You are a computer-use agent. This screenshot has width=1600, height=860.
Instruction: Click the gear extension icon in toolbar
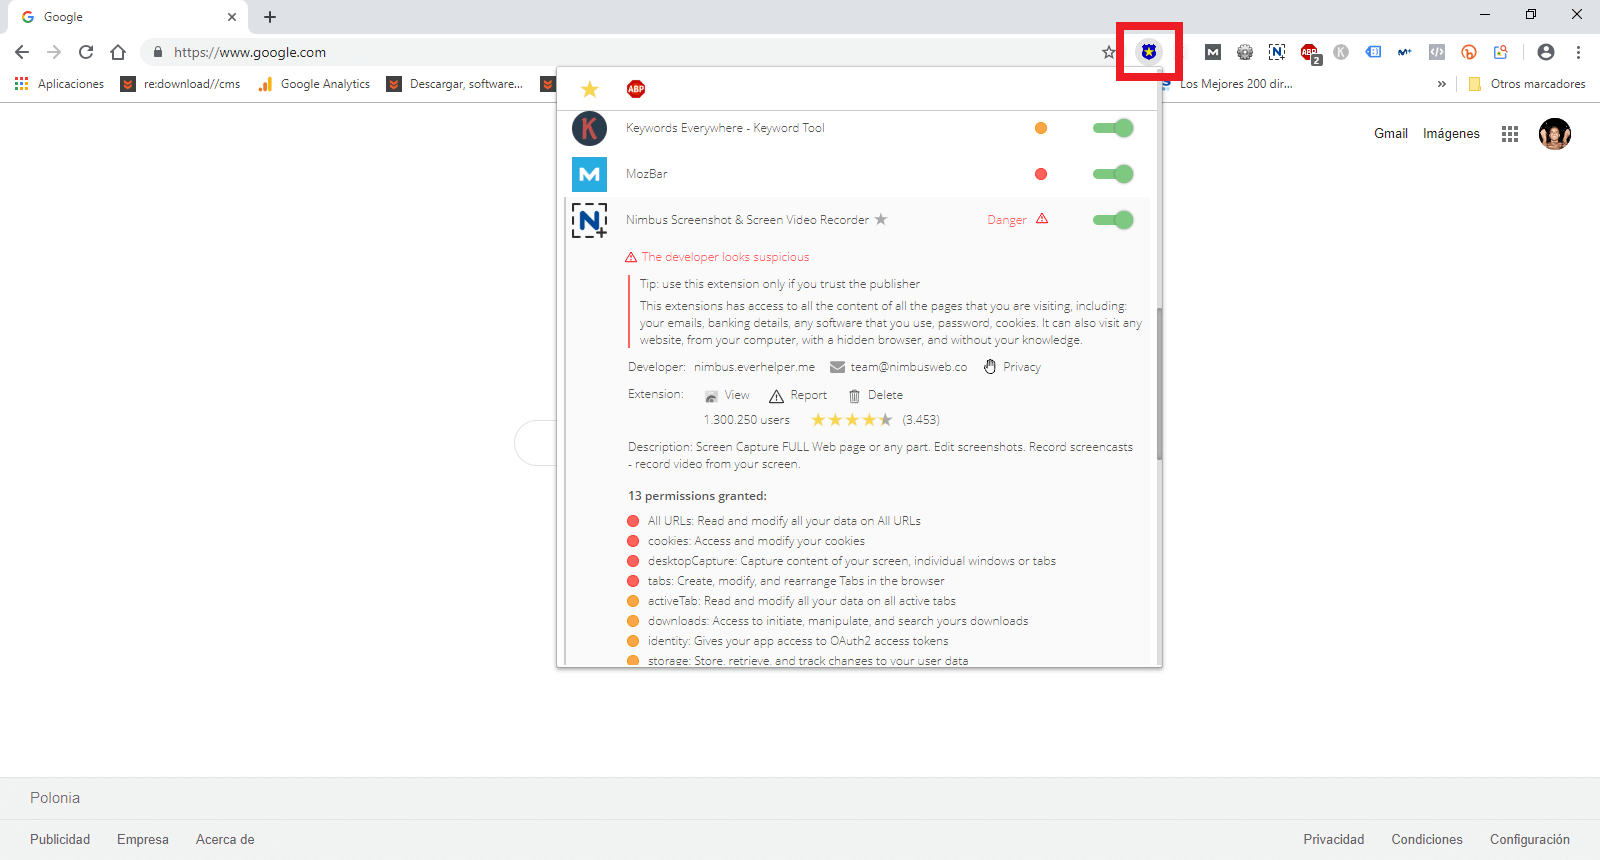coord(1245,52)
